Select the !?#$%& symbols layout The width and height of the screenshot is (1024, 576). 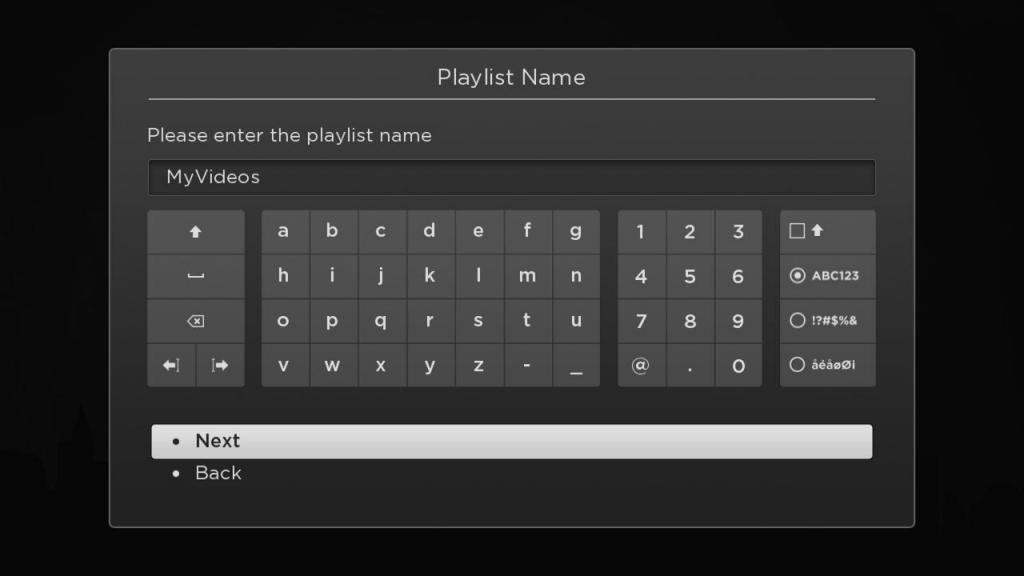[827, 321]
